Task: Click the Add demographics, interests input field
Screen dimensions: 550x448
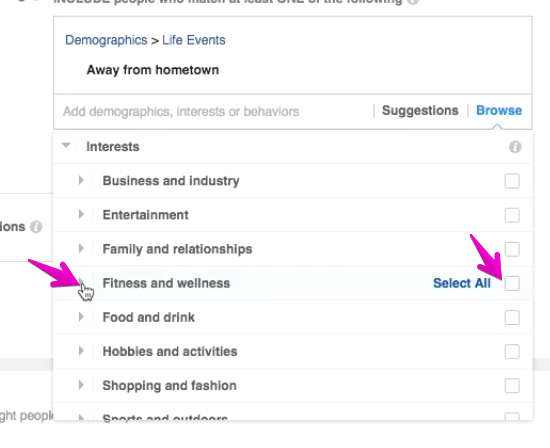Action: (x=213, y=112)
